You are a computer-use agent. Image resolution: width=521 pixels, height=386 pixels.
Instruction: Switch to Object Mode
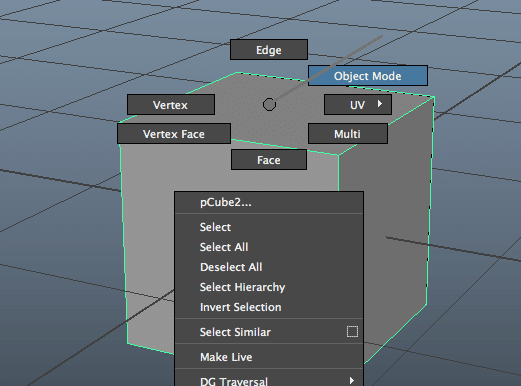[368, 76]
